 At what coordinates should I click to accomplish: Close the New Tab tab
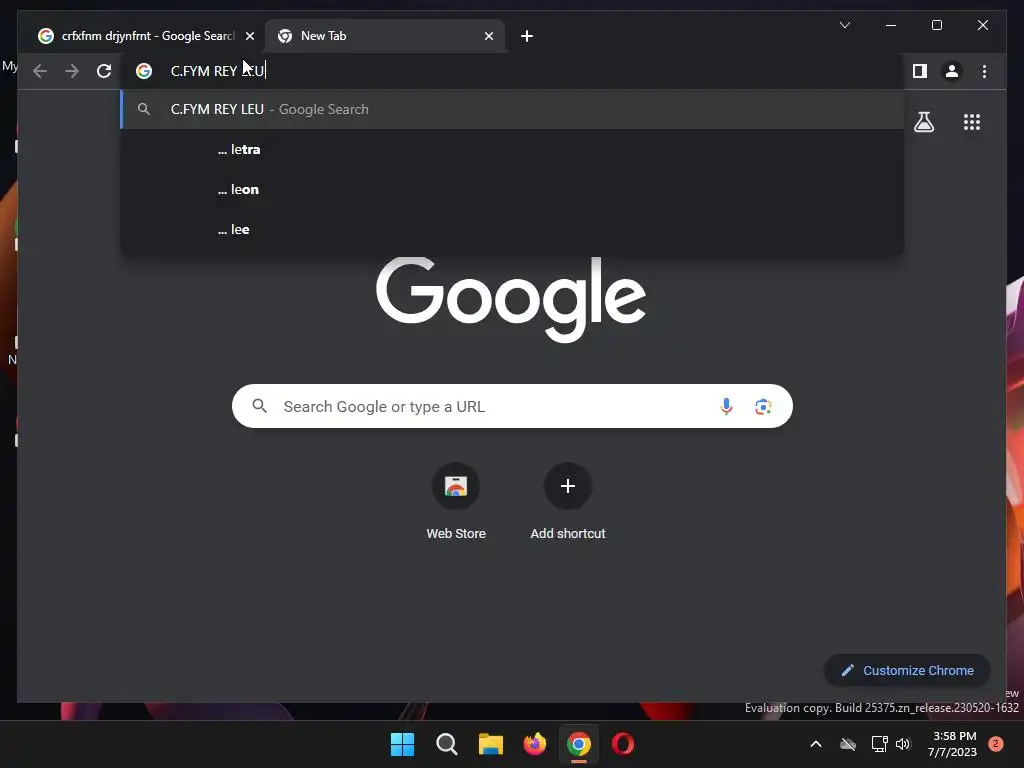[488, 36]
